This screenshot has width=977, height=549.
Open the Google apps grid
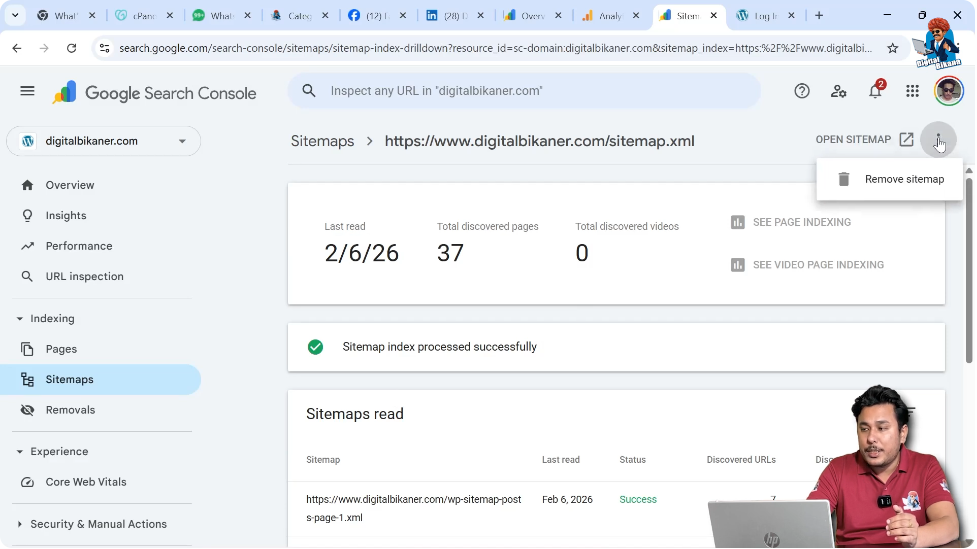(x=912, y=91)
